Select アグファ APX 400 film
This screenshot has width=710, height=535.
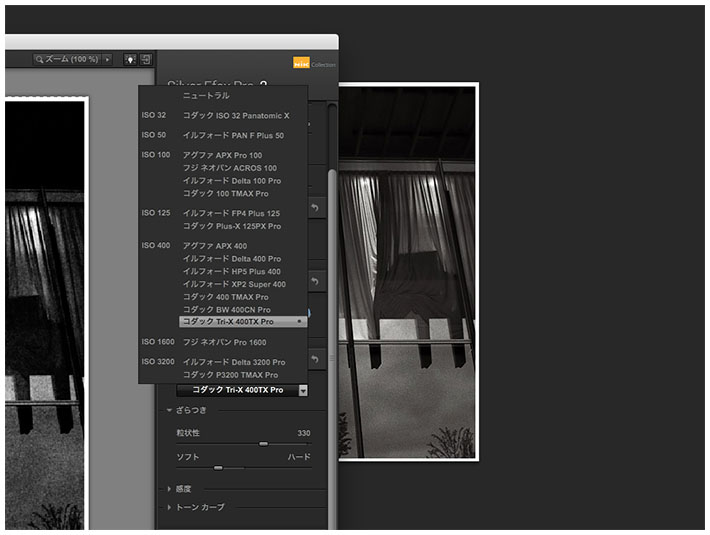pos(215,246)
